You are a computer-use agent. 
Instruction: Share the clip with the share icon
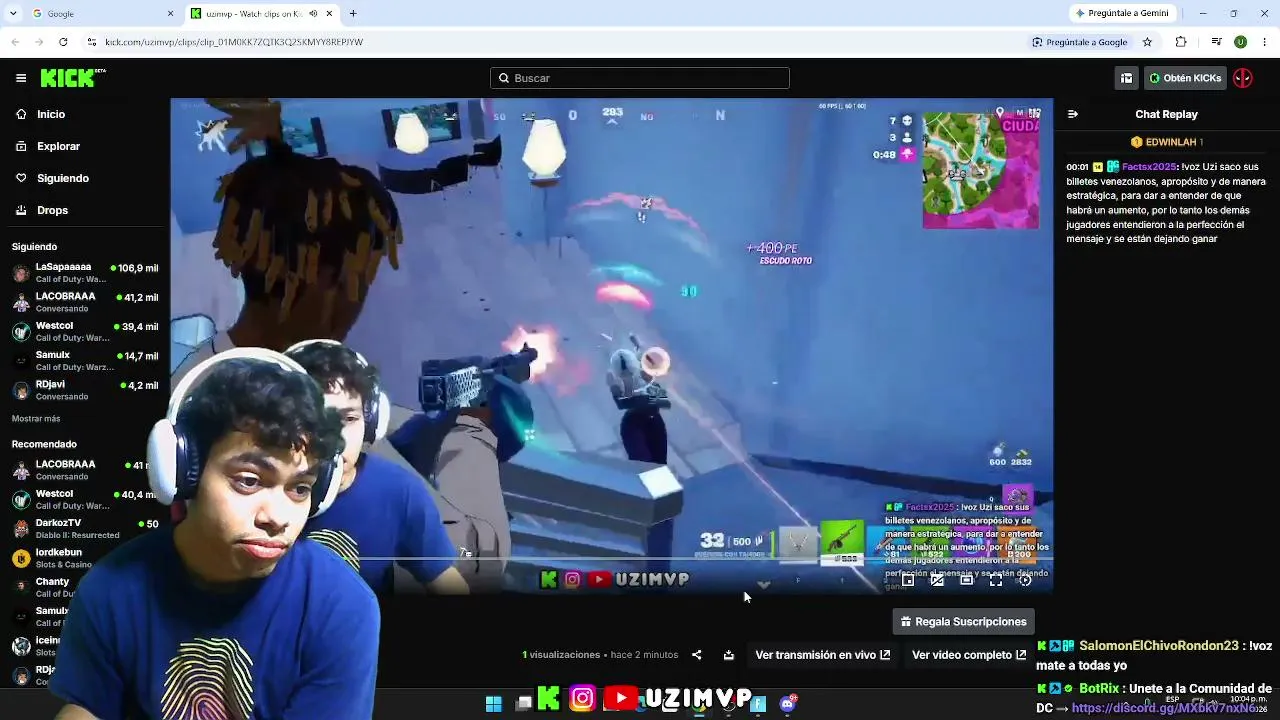697,655
